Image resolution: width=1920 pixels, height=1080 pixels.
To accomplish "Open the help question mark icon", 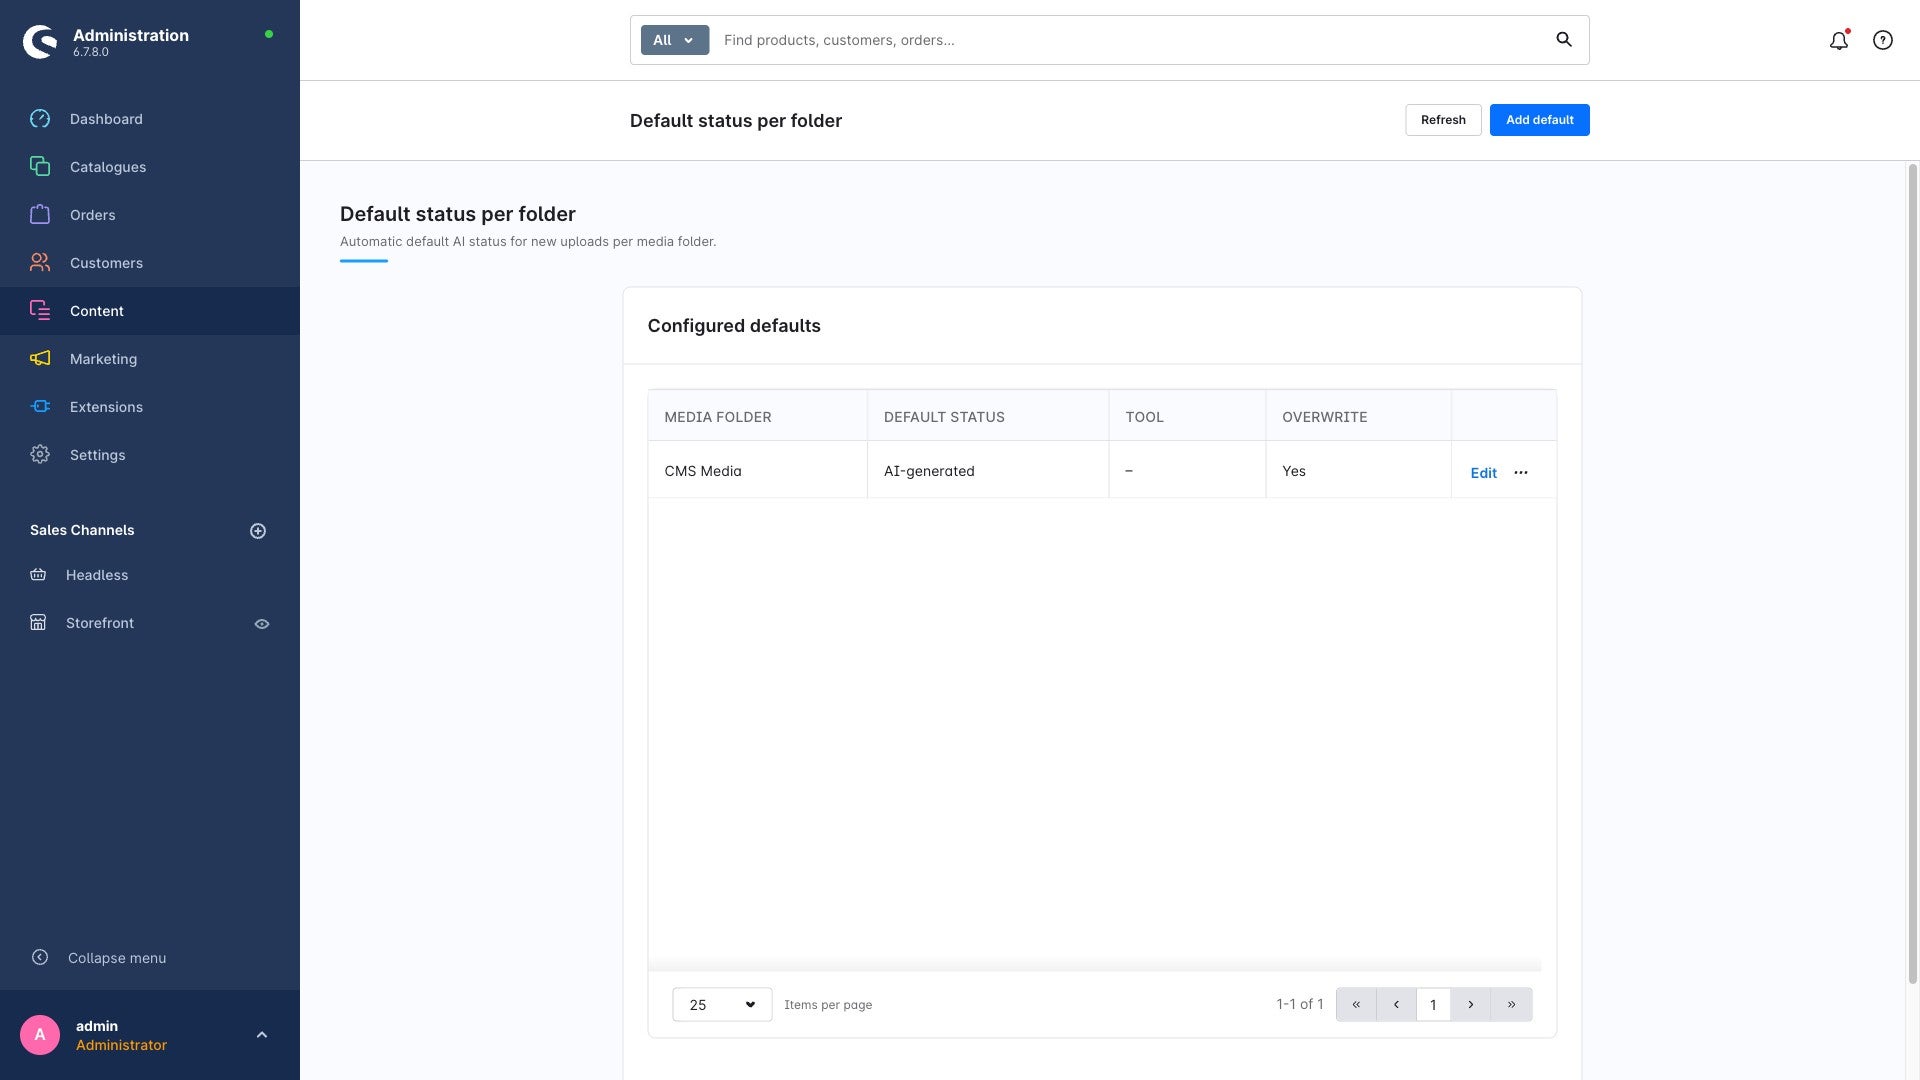I will coord(1883,40).
